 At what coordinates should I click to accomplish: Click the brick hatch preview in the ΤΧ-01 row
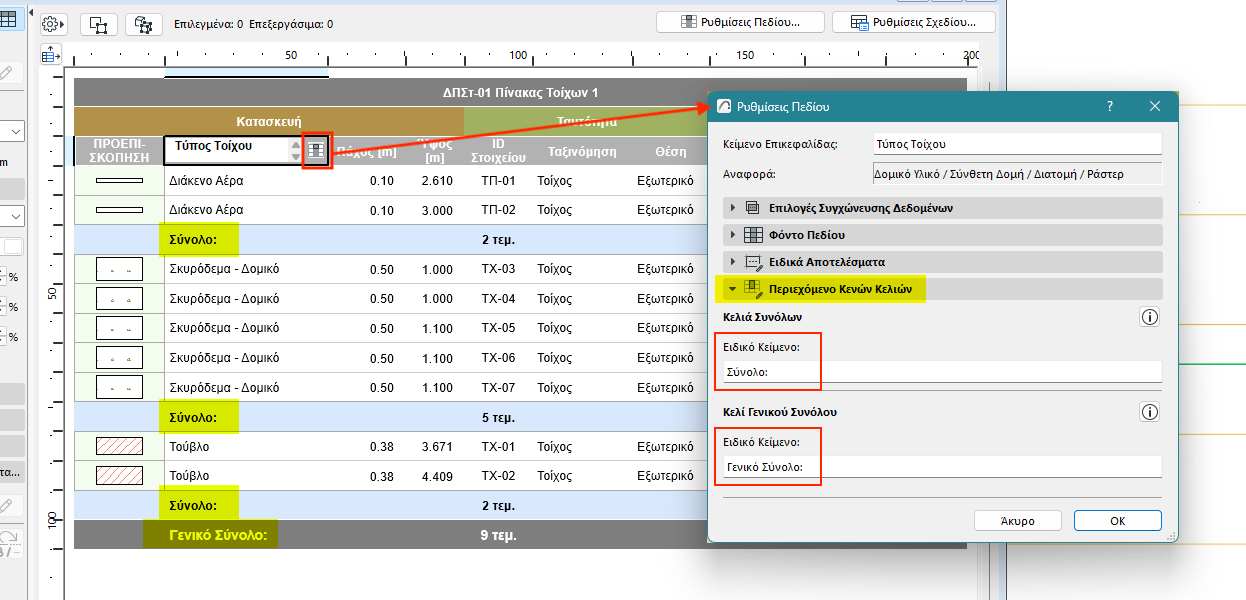(x=119, y=446)
